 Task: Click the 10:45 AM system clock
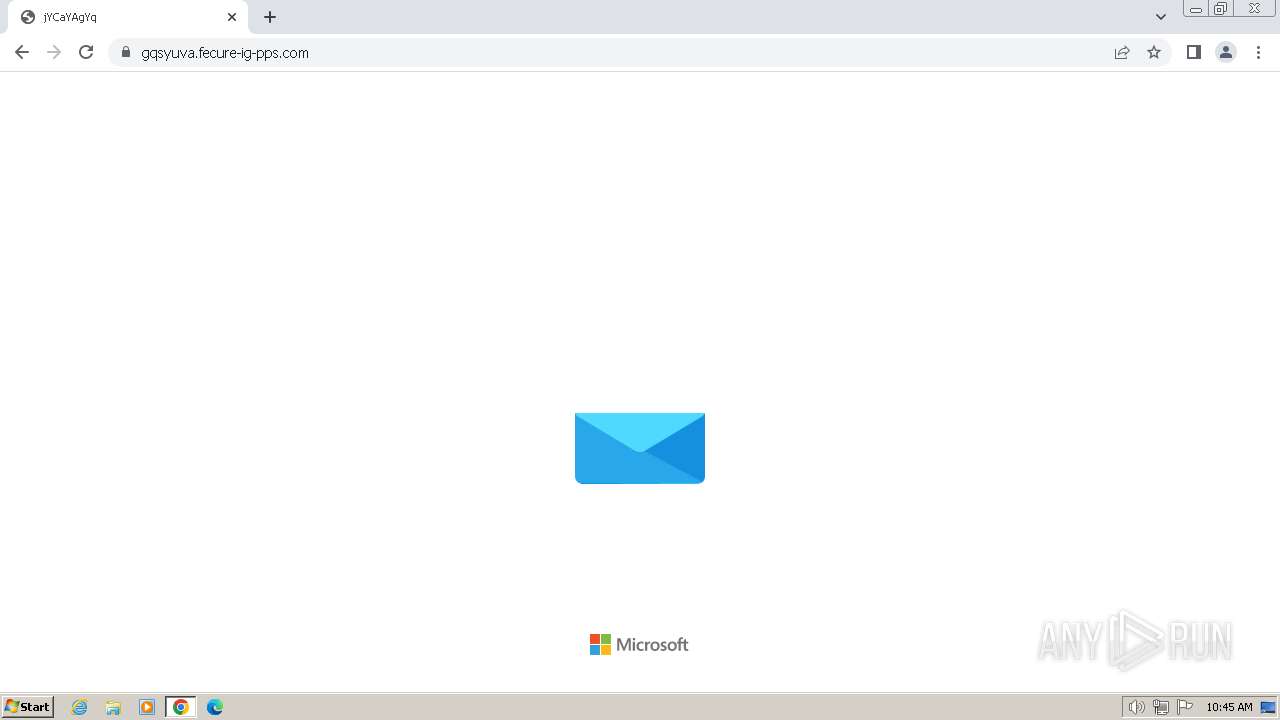[1229, 707]
